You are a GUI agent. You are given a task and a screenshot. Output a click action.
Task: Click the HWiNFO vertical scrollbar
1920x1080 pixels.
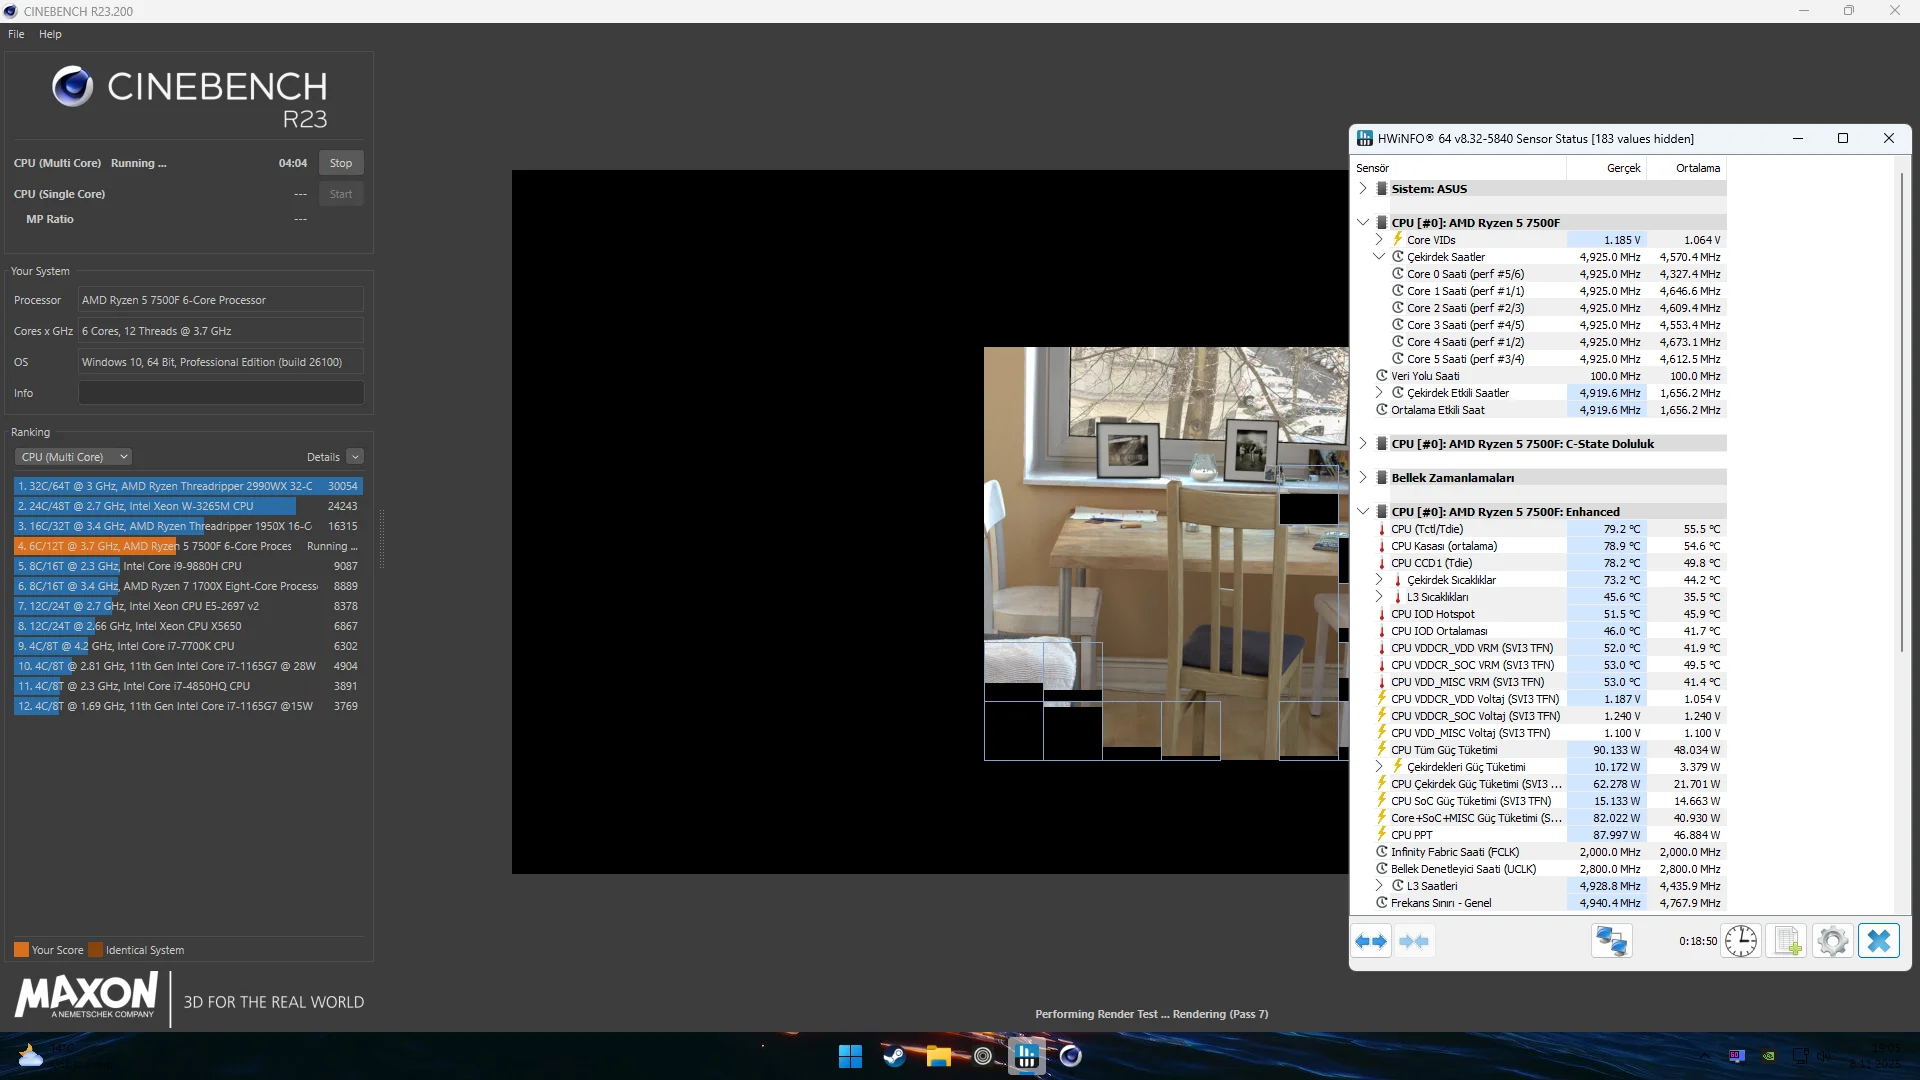click(x=1901, y=400)
